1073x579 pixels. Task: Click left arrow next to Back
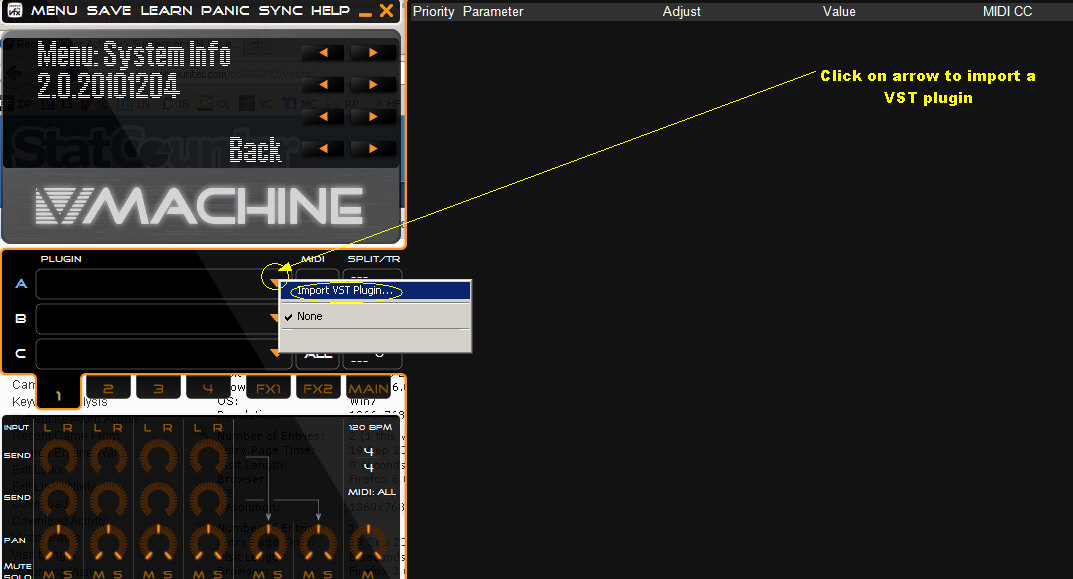pyautogui.click(x=323, y=149)
